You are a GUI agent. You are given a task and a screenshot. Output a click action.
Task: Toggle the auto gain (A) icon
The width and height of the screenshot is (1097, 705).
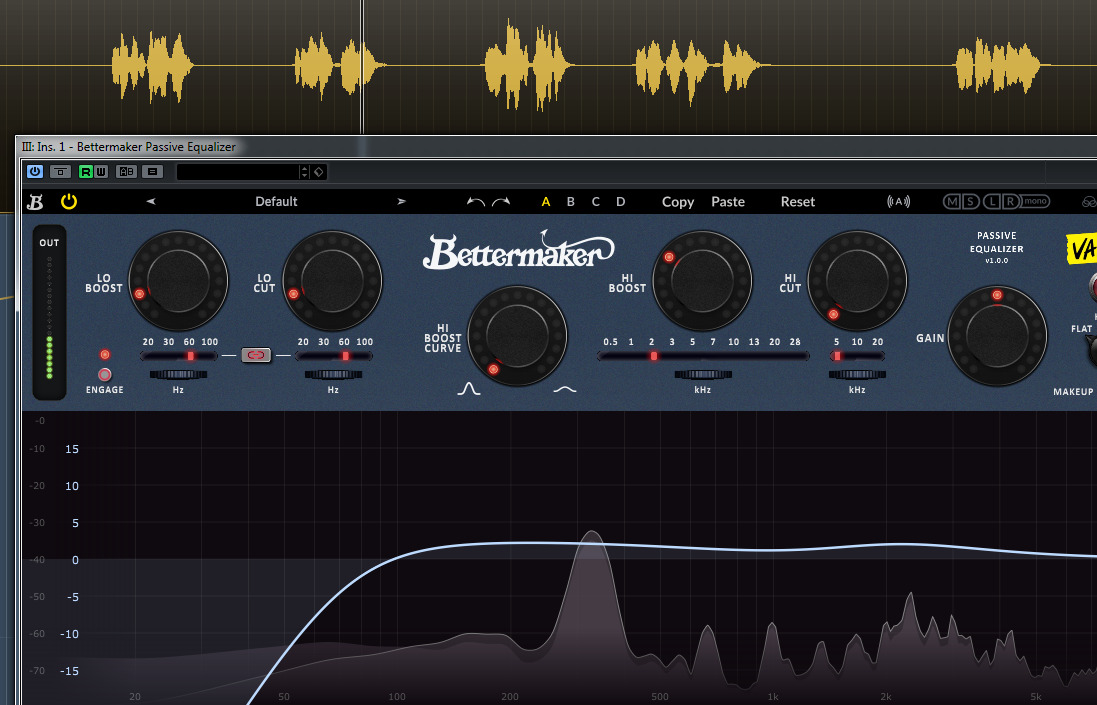click(898, 201)
